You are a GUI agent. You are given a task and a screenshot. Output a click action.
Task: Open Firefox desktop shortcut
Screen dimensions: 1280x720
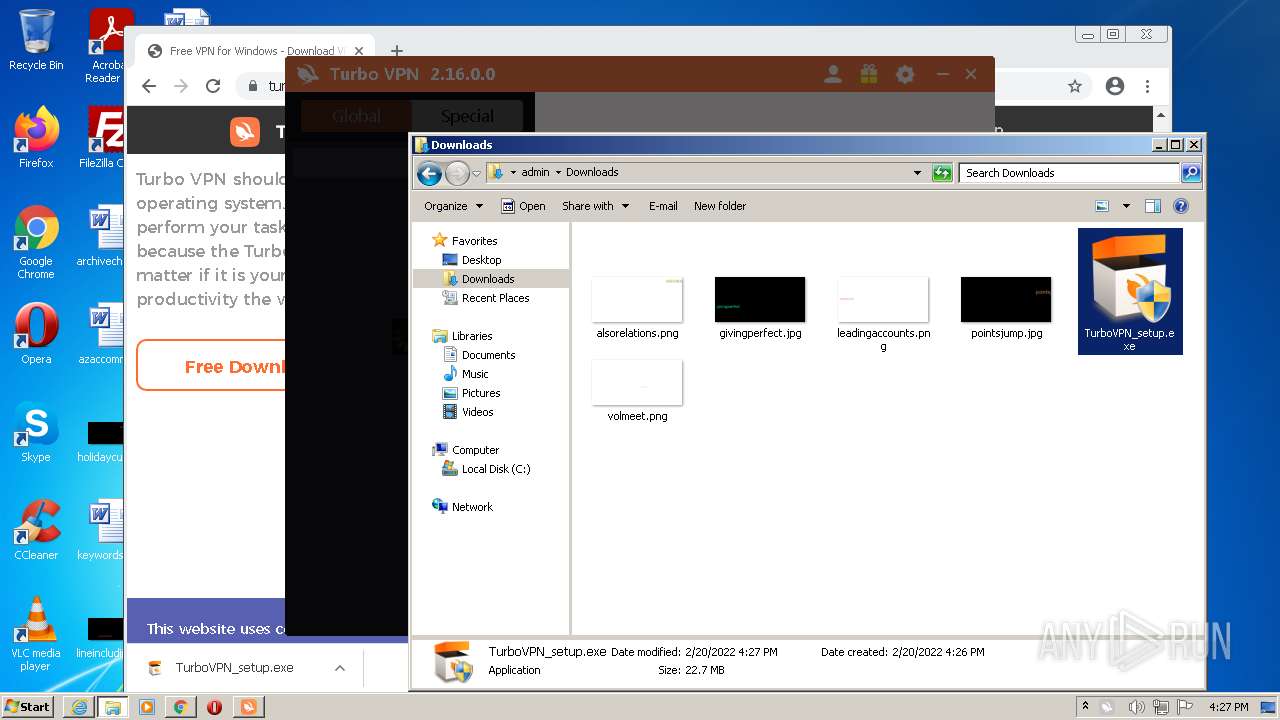(x=36, y=138)
